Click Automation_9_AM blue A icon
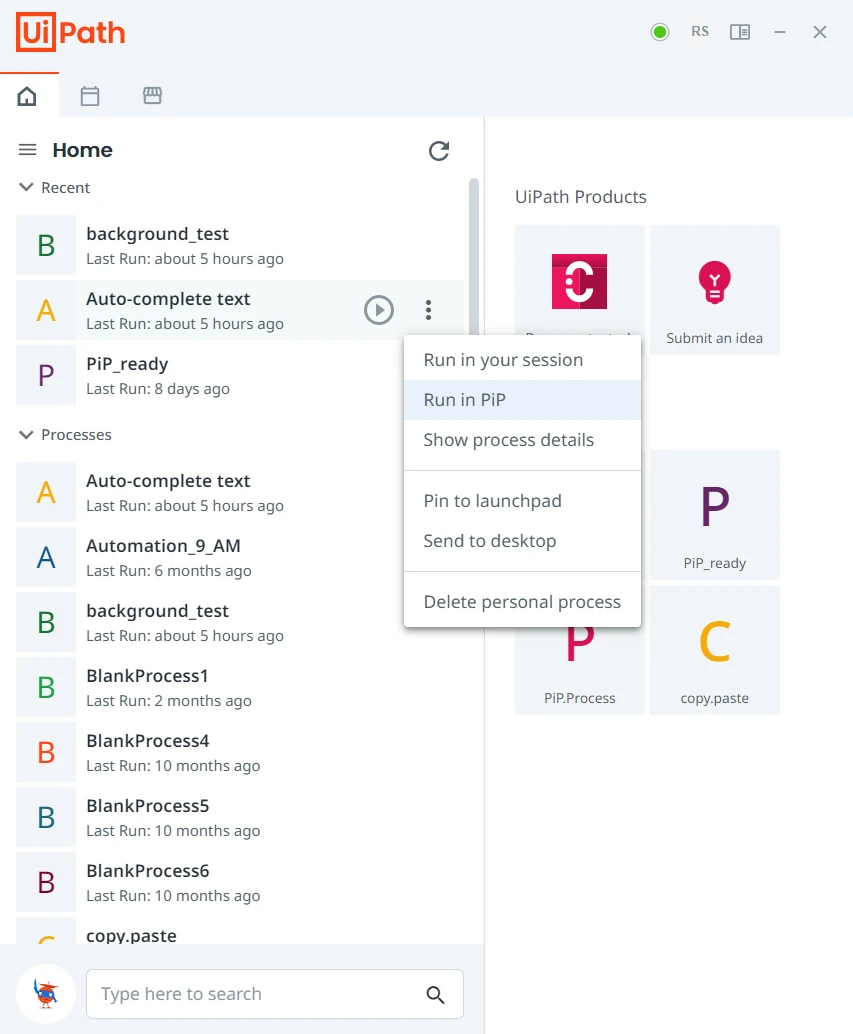853x1034 pixels. pyautogui.click(x=46, y=557)
